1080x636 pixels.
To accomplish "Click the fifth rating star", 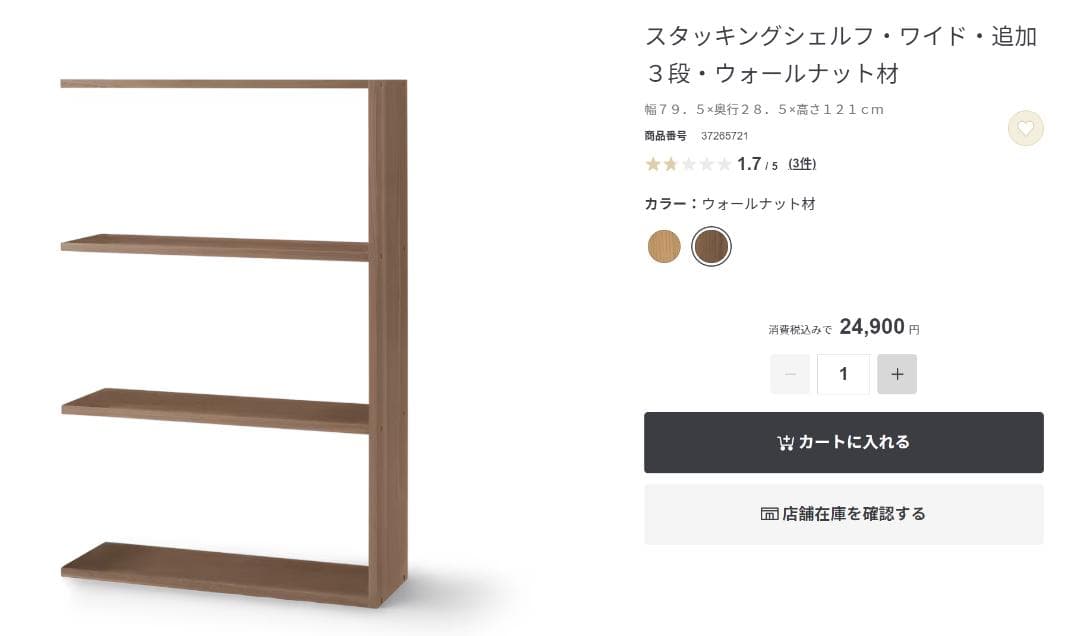I will tap(723, 164).
